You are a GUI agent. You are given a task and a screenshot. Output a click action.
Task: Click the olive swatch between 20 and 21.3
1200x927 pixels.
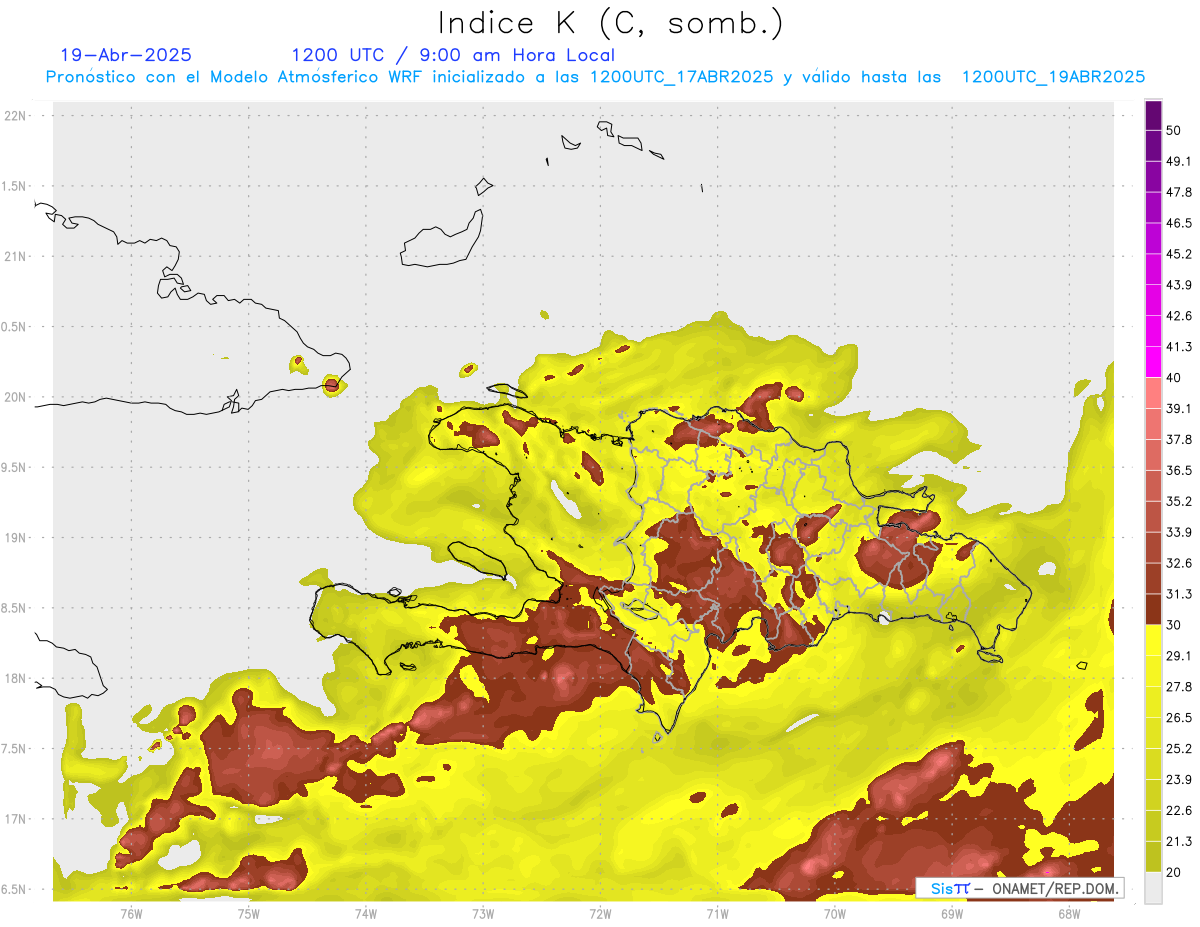tap(1153, 857)
